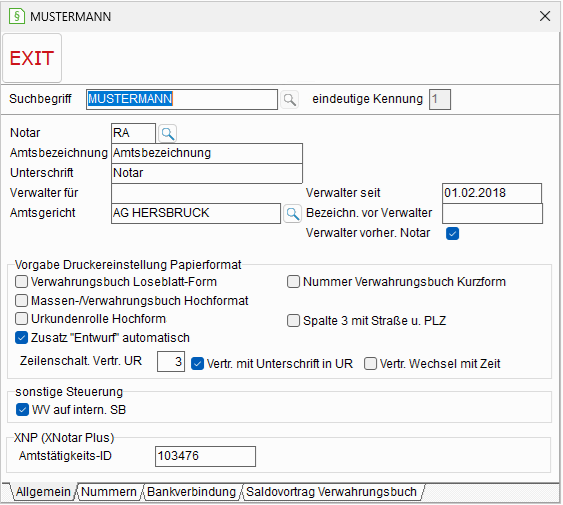Click the Suchbegriff field containing MUSTERMANN
Viewport: 563px width, 505px height.
tap(182, 99)
